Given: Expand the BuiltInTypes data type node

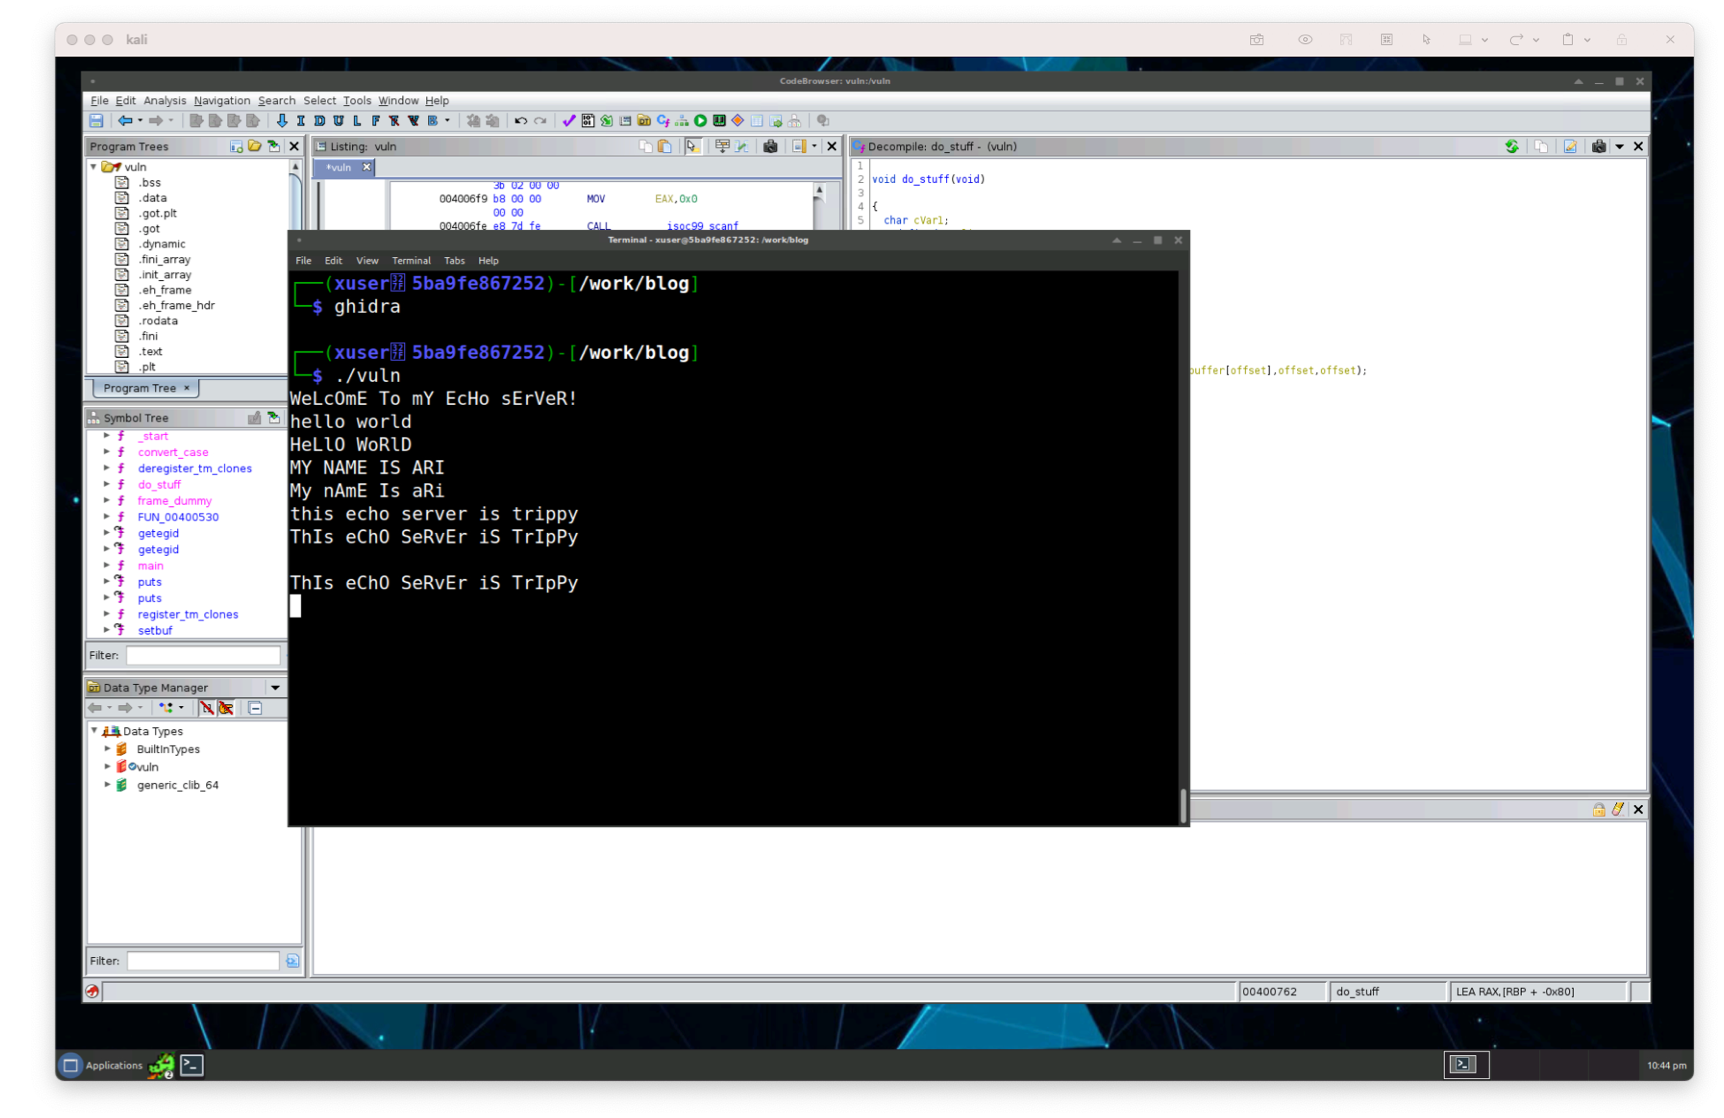Looking at the screenshot, I should [x=108, y=749].
